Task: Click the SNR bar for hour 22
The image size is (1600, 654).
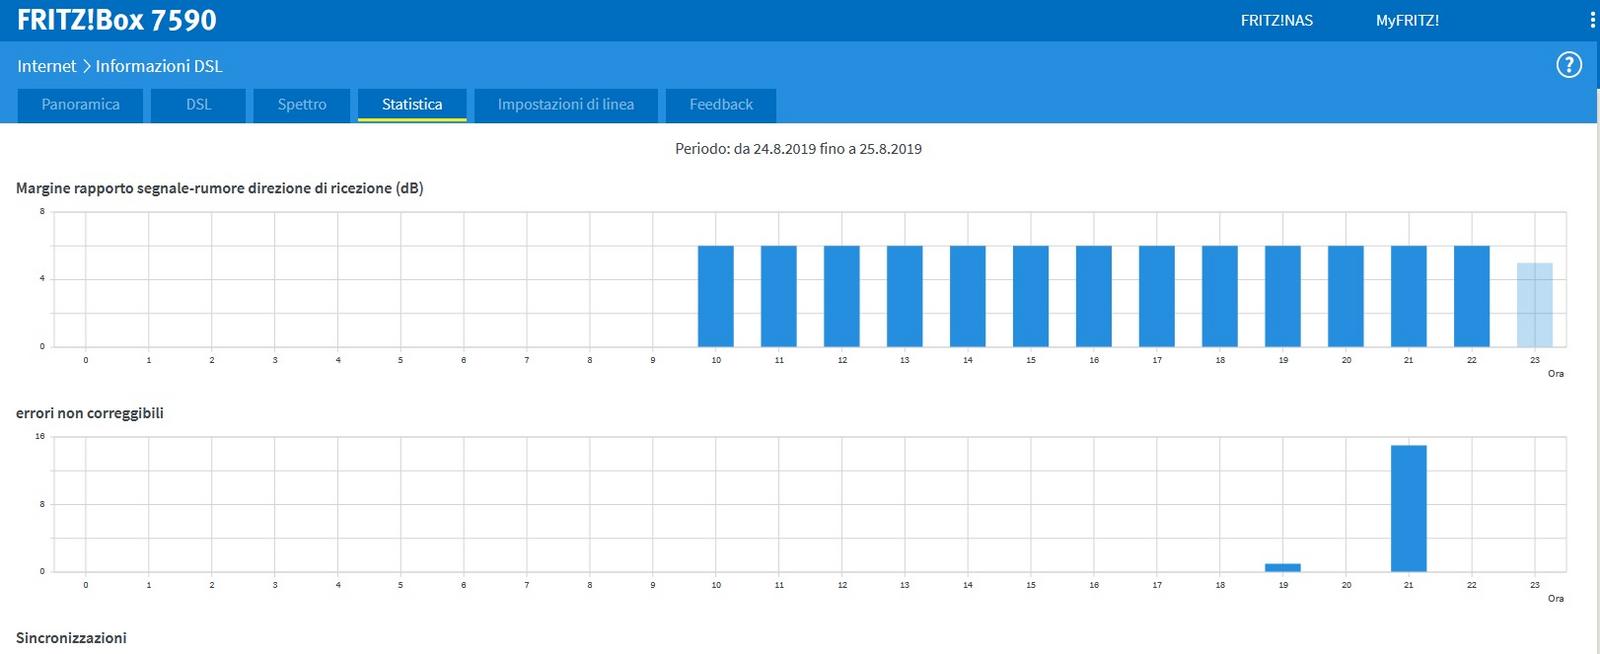Action: point(1472,296)
